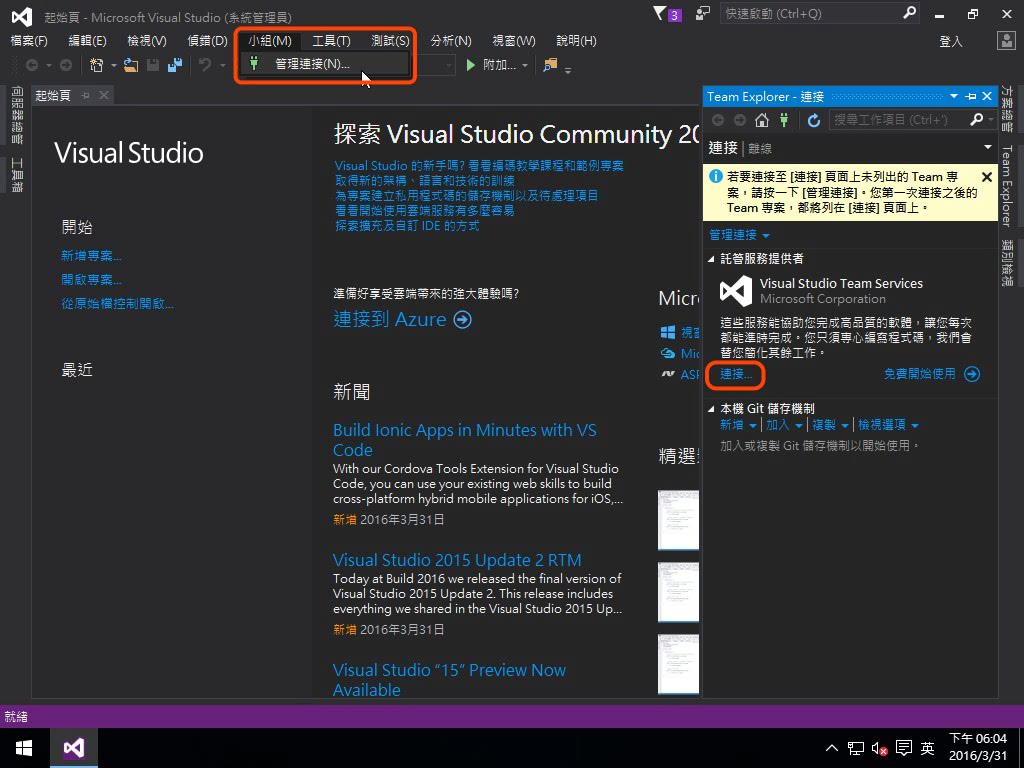
Task: Click the Open File folder toolbar icon
Action: 131,65
